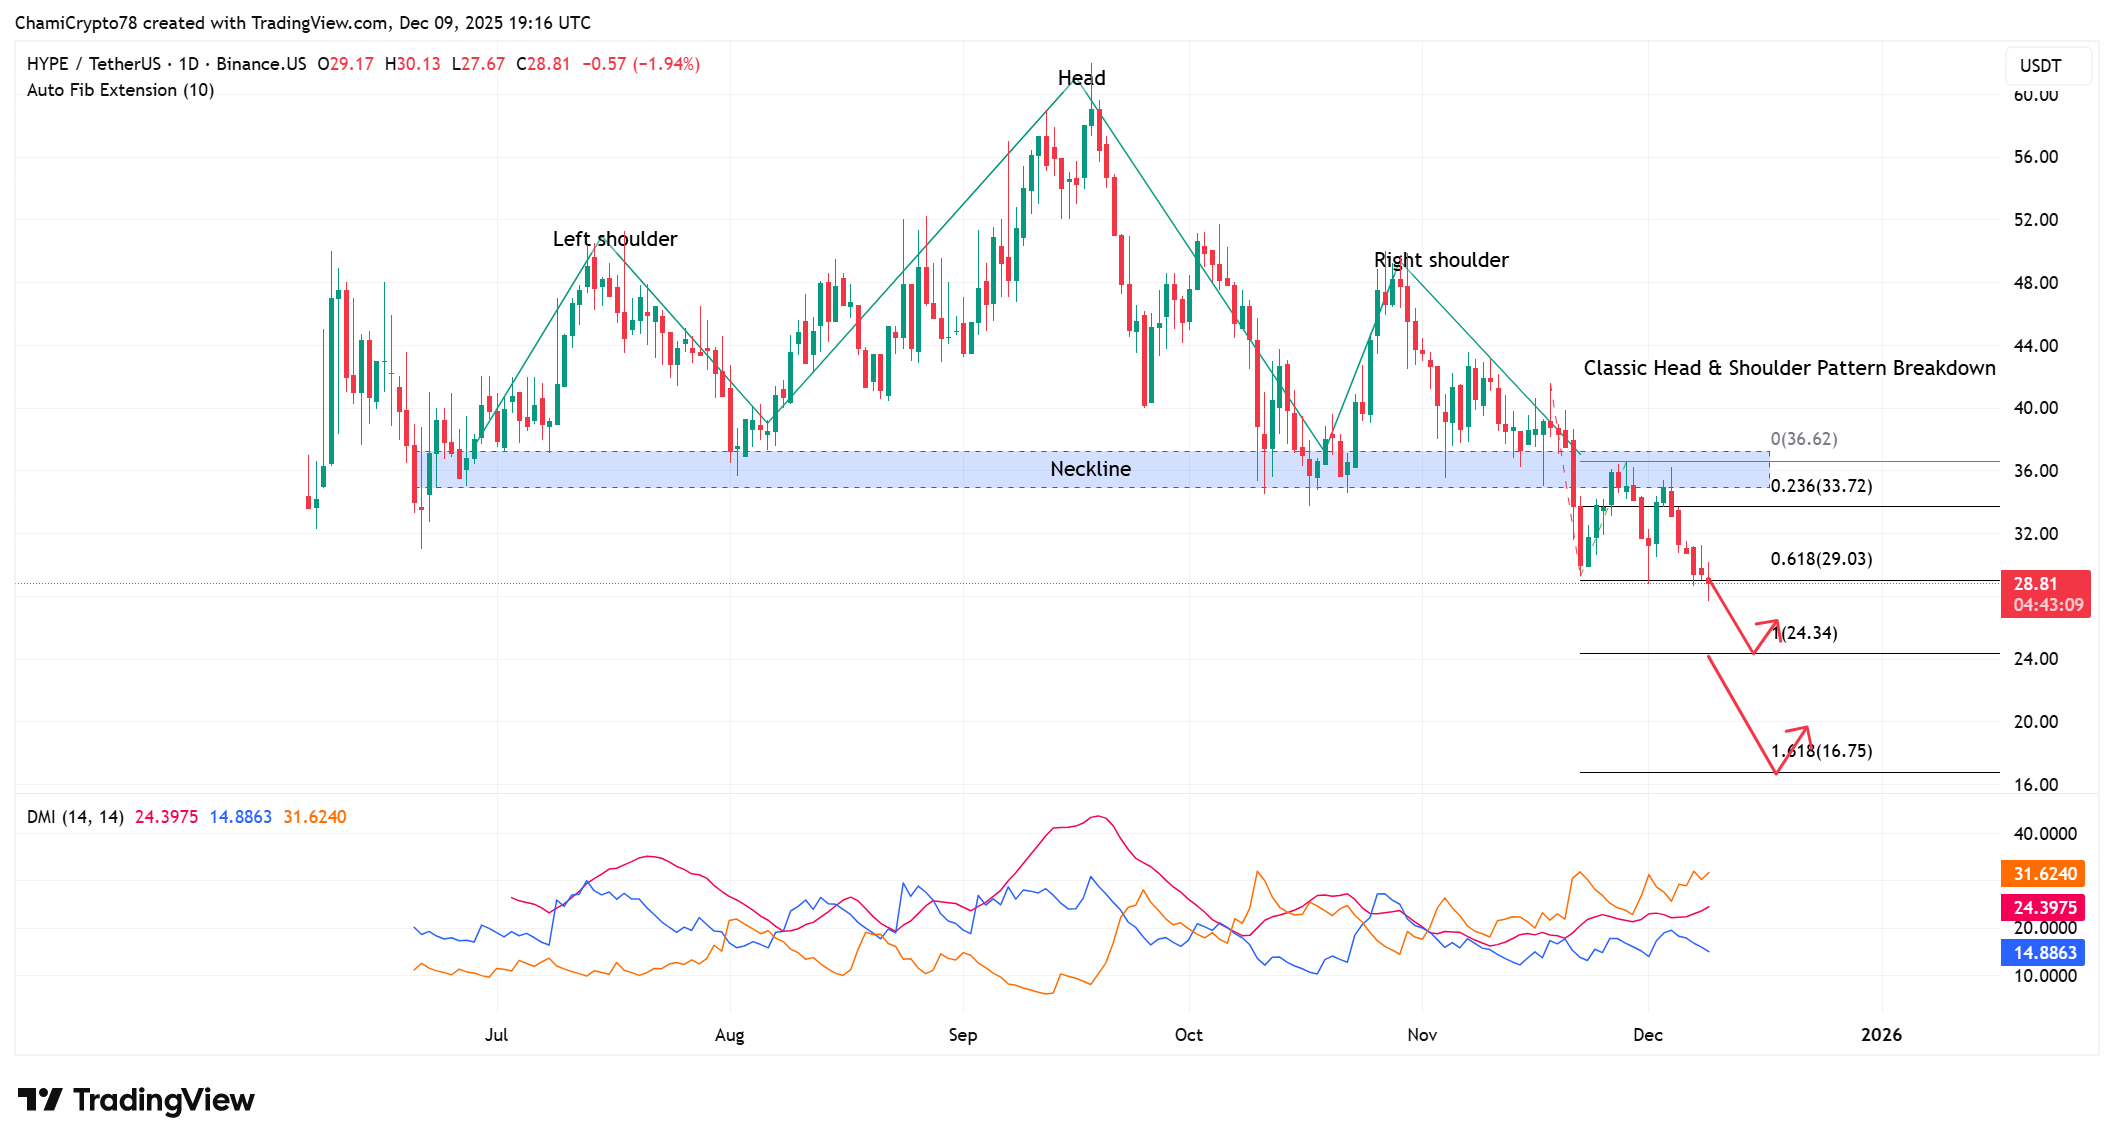This screenshot has width=2114, height=1145.
Task: Open the HYPE symbol details
Action: tap(49, 63)
